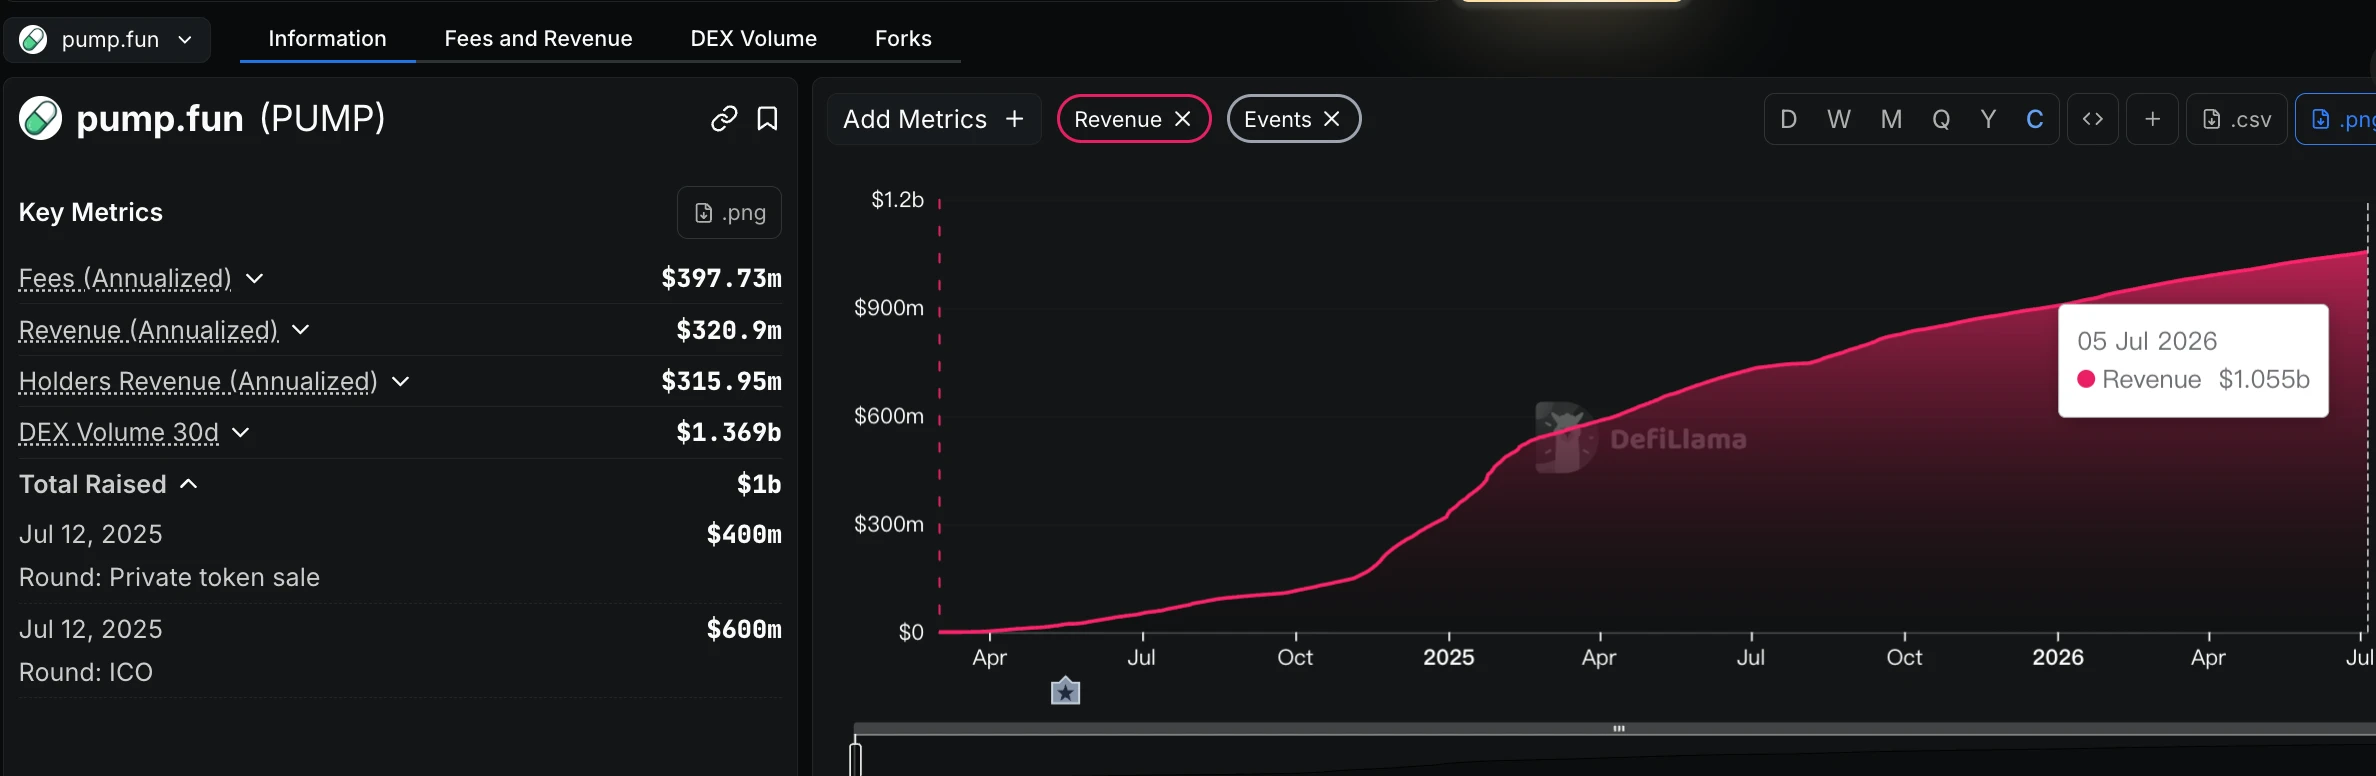Screen dimensions: 2376x776
Task: Switch chart to Daily (D) interval
Action: tap(1789, 119)
